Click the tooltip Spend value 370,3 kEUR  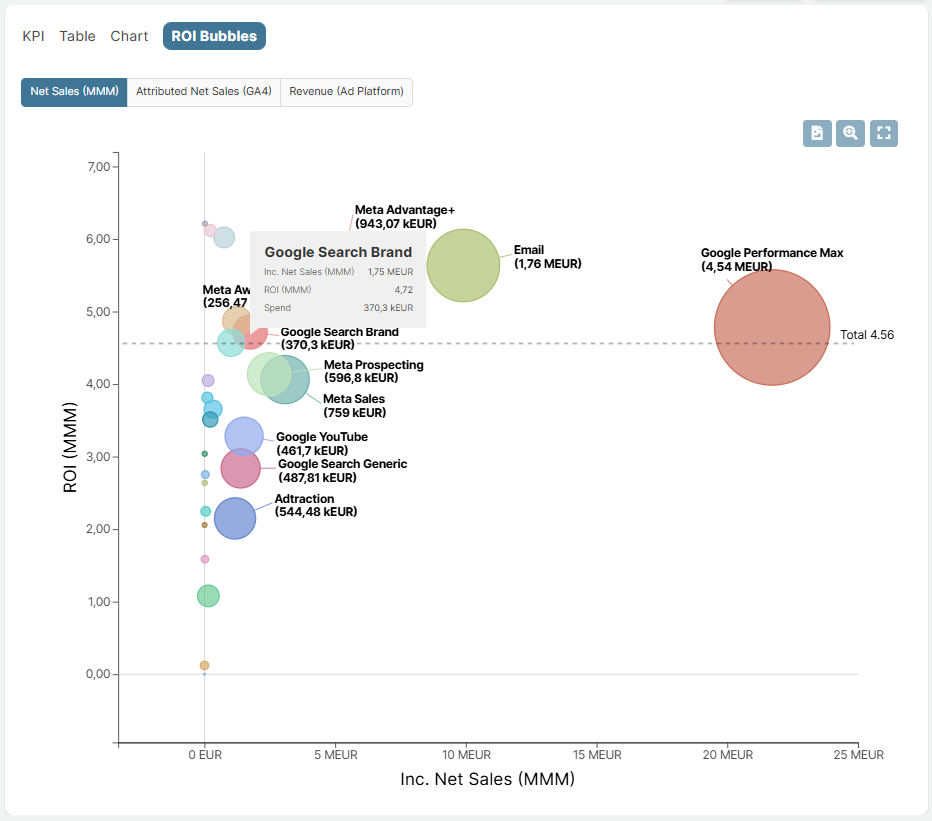[x=388, y=308]
